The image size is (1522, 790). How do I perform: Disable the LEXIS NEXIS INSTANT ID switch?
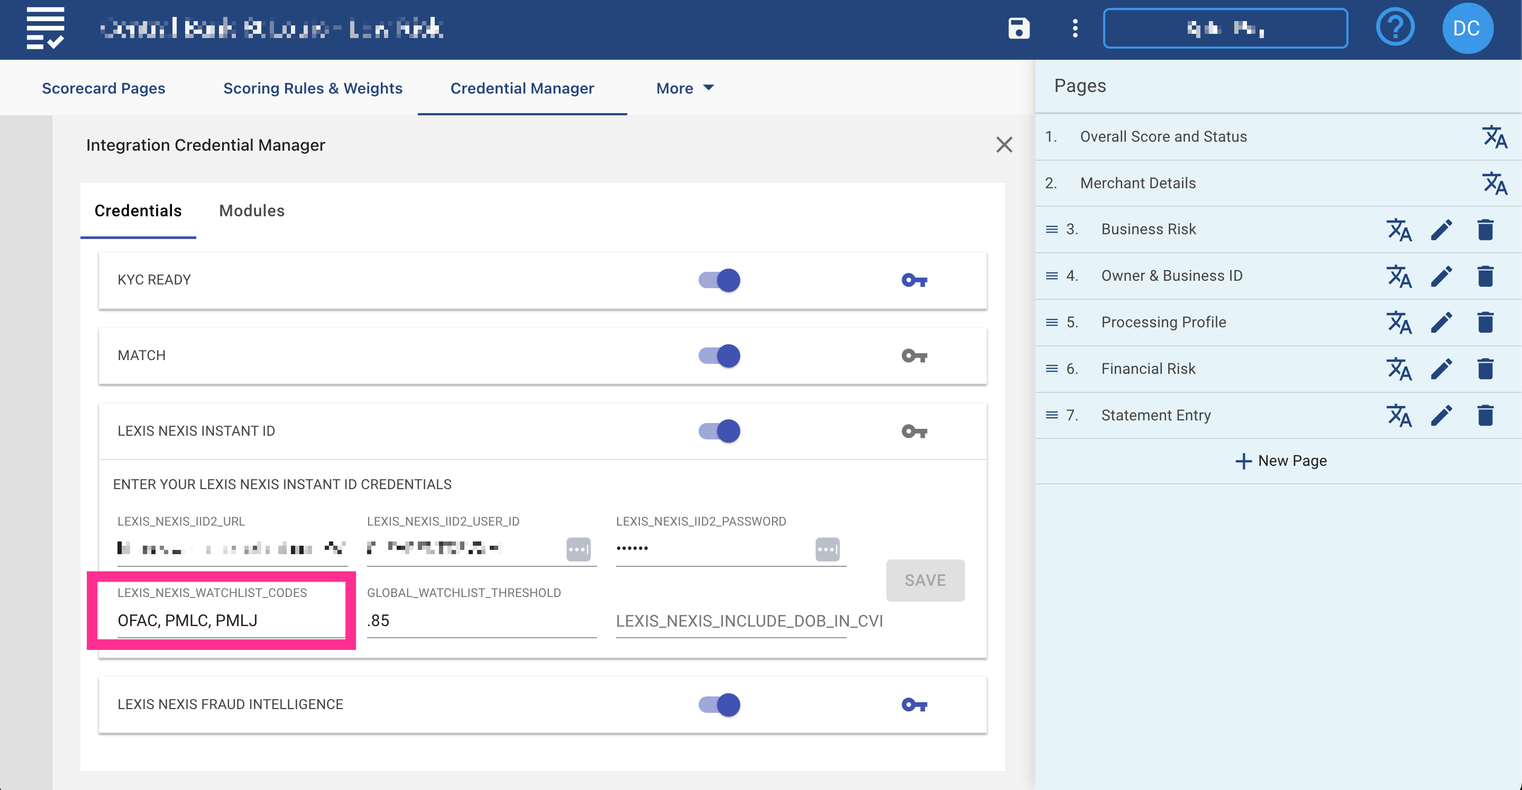click(x=719, y=431)
